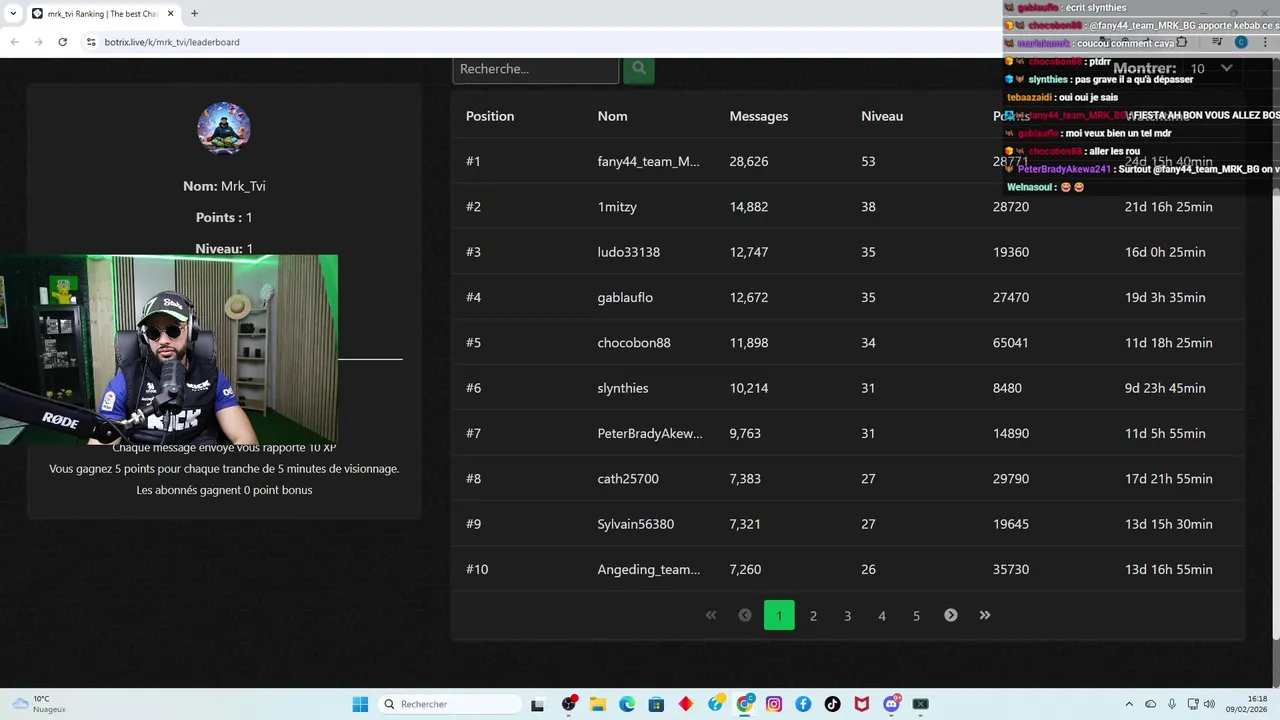Screen dimensions: 1280x720
Task: Select the mrk_tvi Ranking browser tab
Action: coord(103,14)
